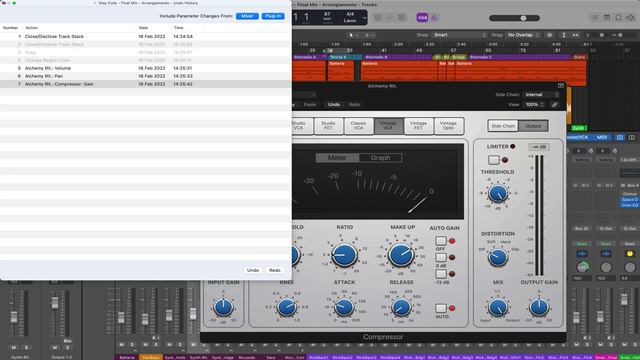Image resolution: width=640 pixels, height=360 pixels.
Task: Select the Classic VCA compressor model
Action: (358, 126)
